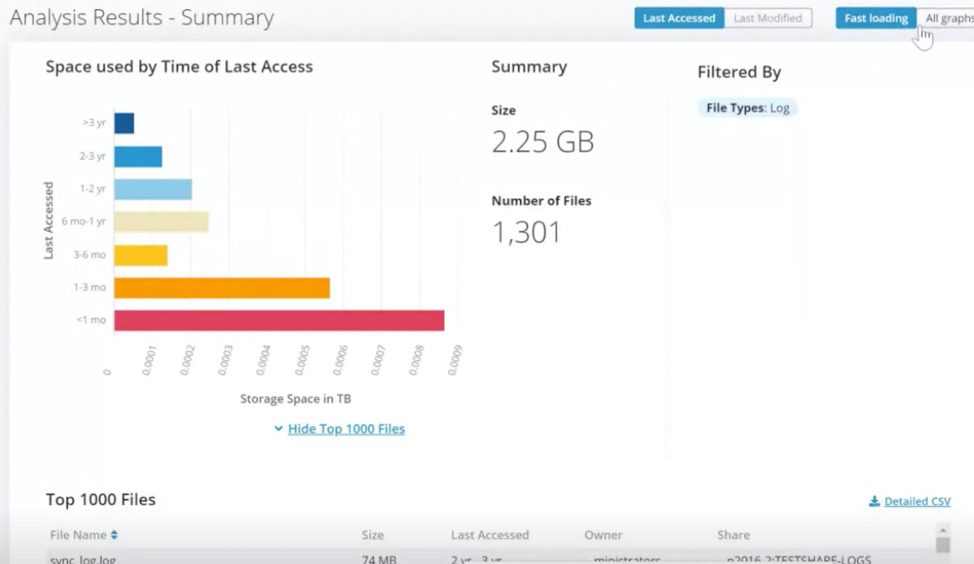Click the Space used by Time of Last Access title
Screen dimensions: 974x564
(179, 67)
